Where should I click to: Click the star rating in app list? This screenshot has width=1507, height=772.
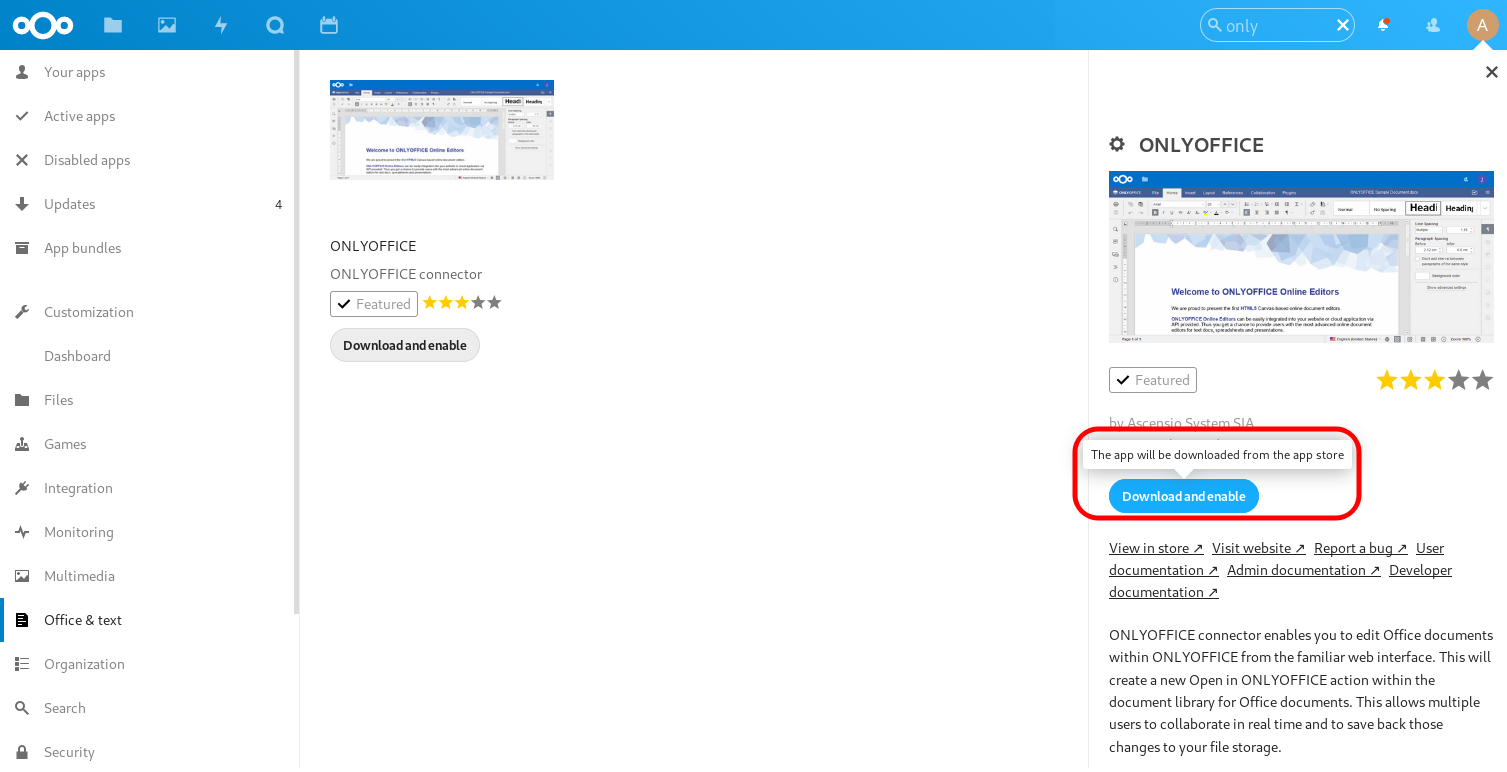pyautogui.click(x=462, y=303)
